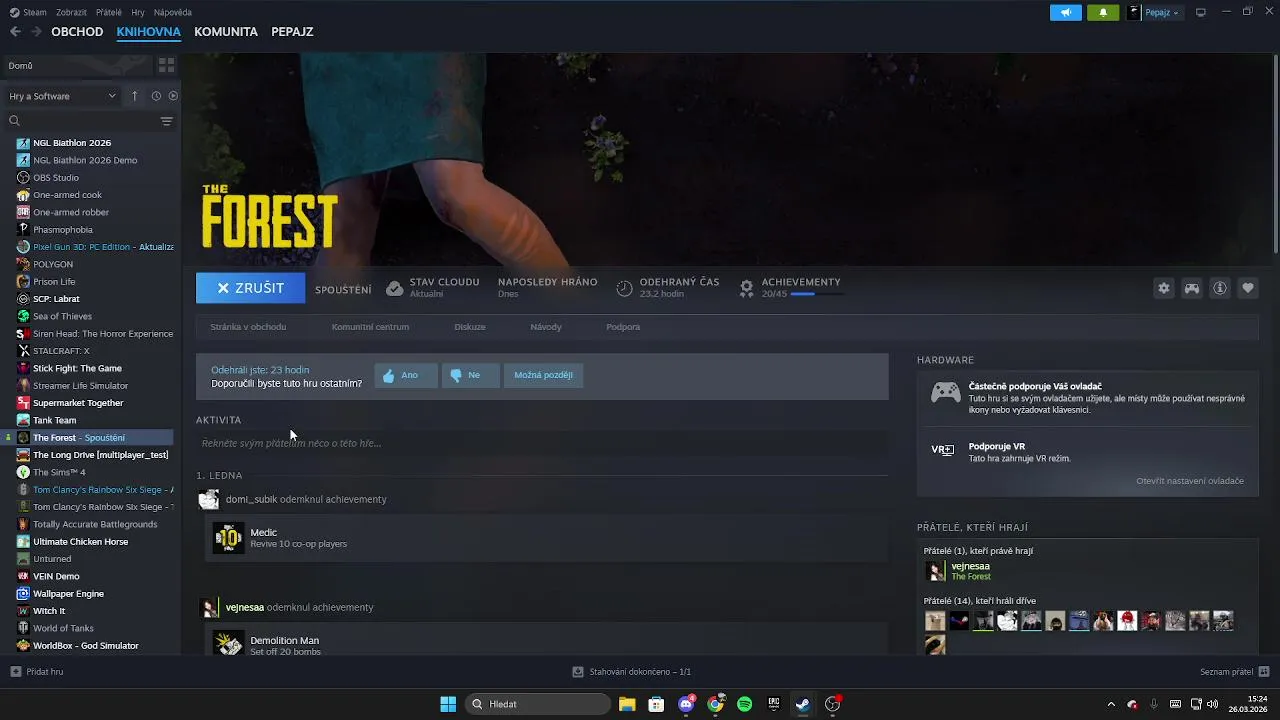Open downloads status Stahování dokončeno
This screenshot has height=720, width=1280.
click(632, 672)
